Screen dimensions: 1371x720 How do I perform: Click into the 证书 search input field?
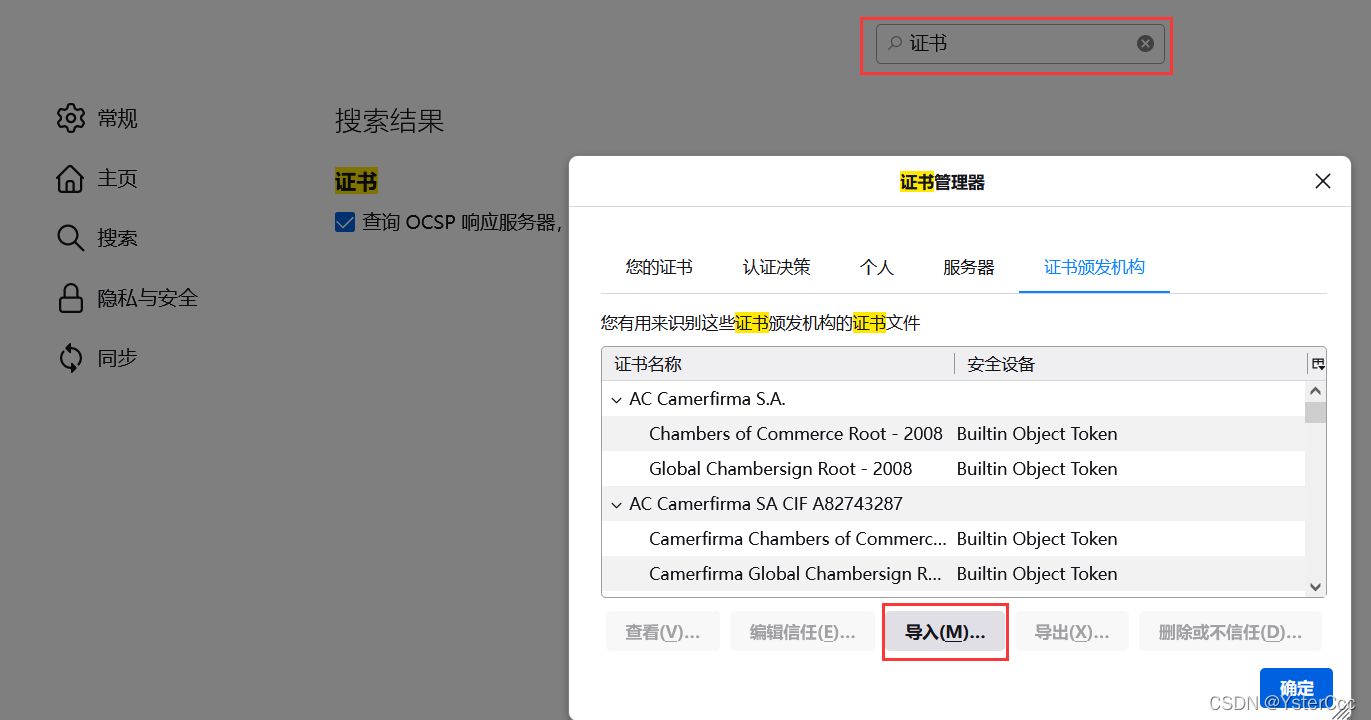(x=1020, y=44)
